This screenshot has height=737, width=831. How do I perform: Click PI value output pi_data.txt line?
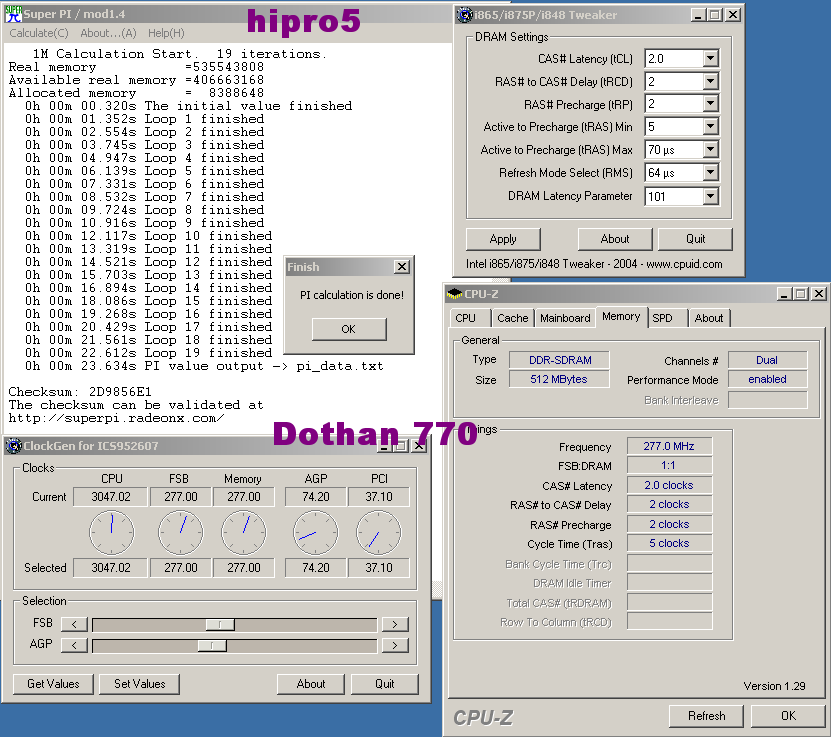click(205, 366)
